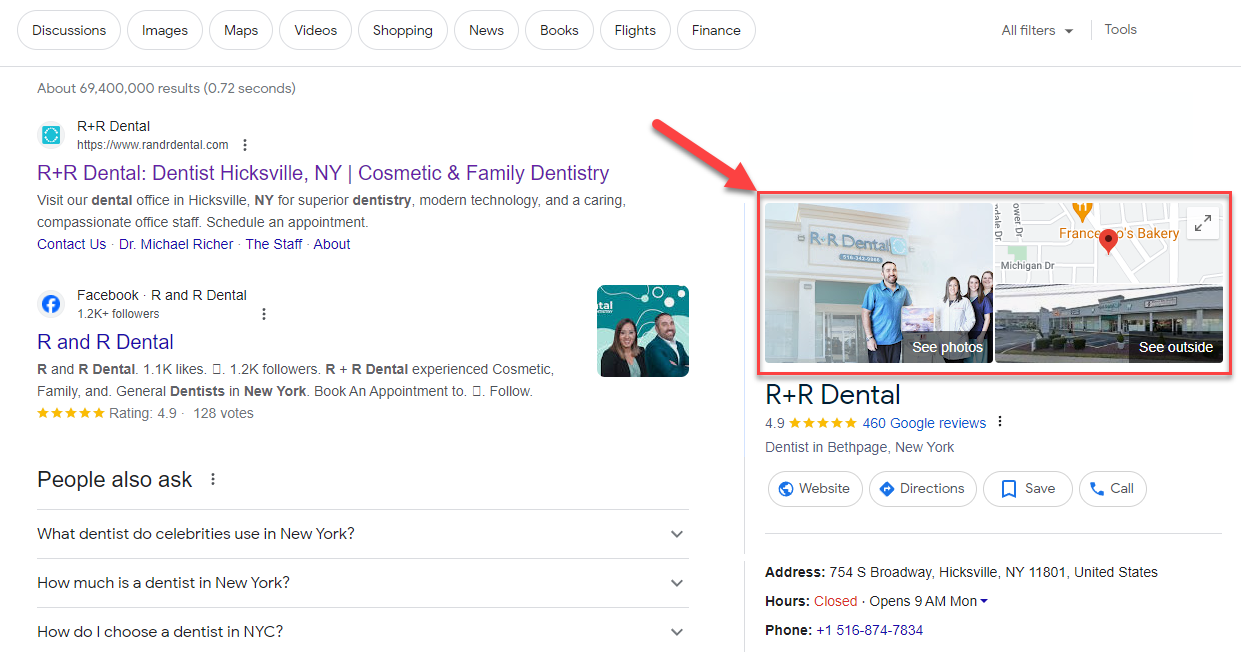Open options menu for Facebook result

click(x=264, y=314)
